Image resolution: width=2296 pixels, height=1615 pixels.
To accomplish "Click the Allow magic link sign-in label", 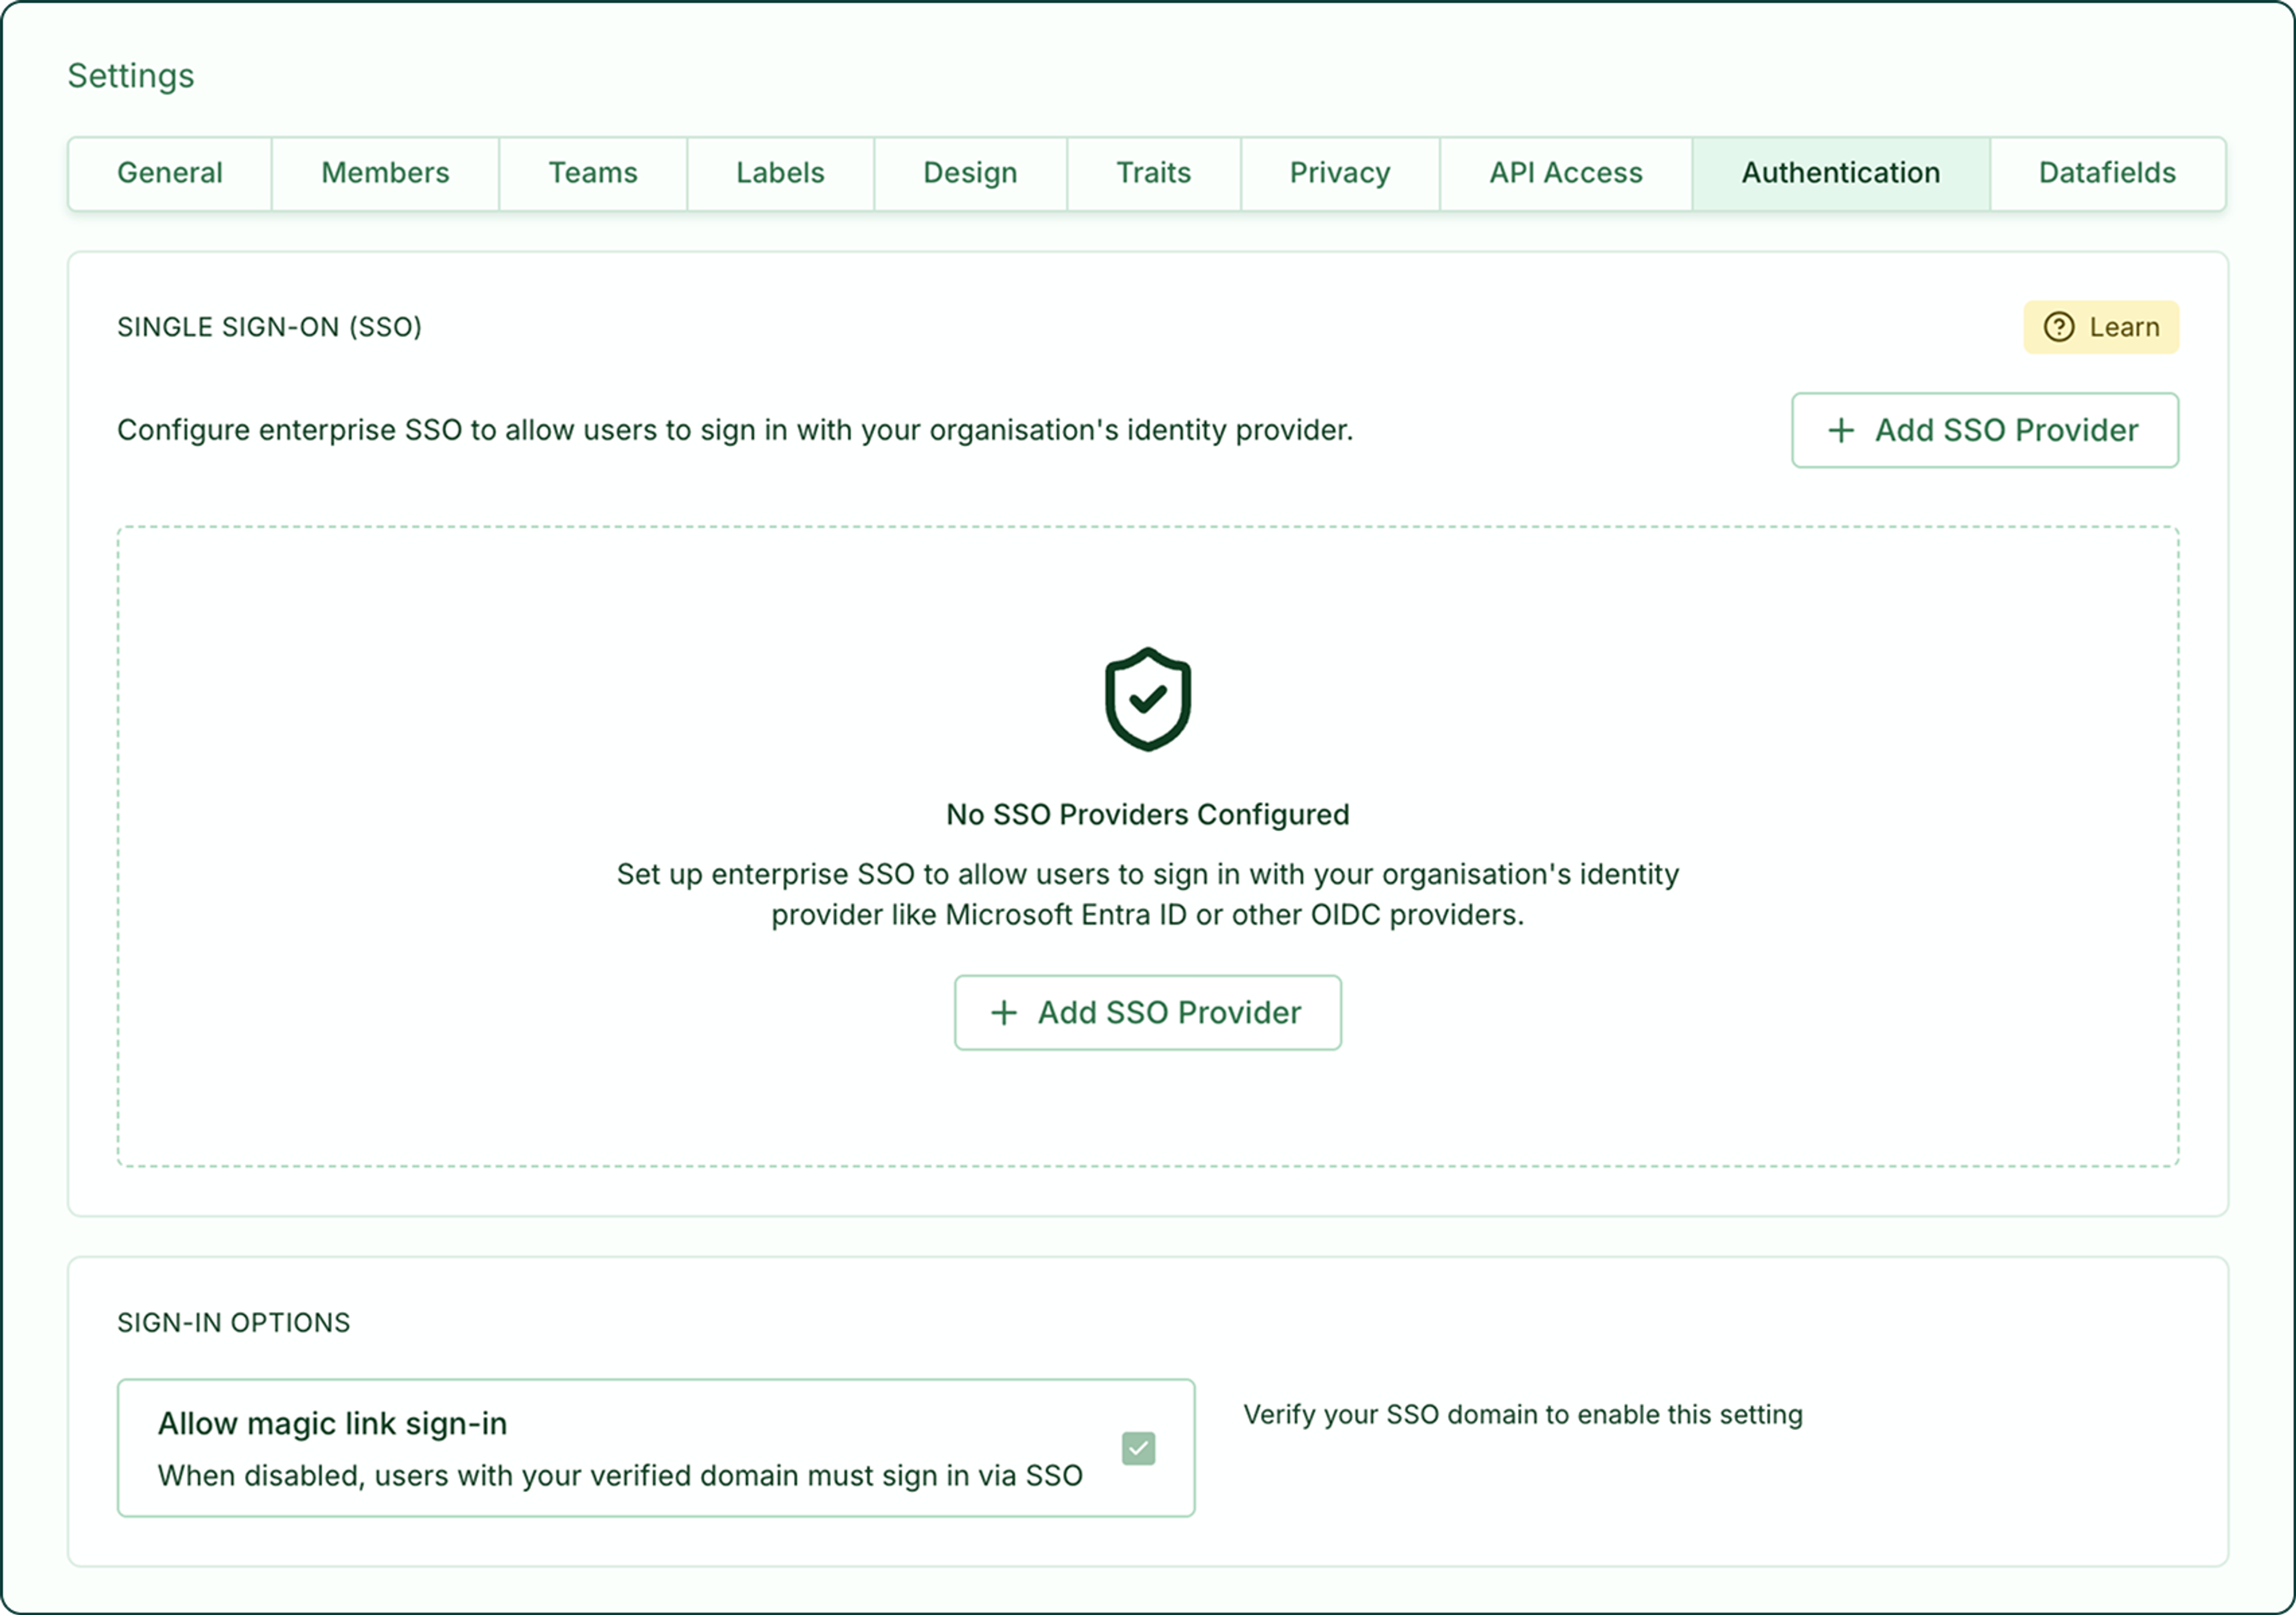I will pyautogui.click(x=333, y=1424).
